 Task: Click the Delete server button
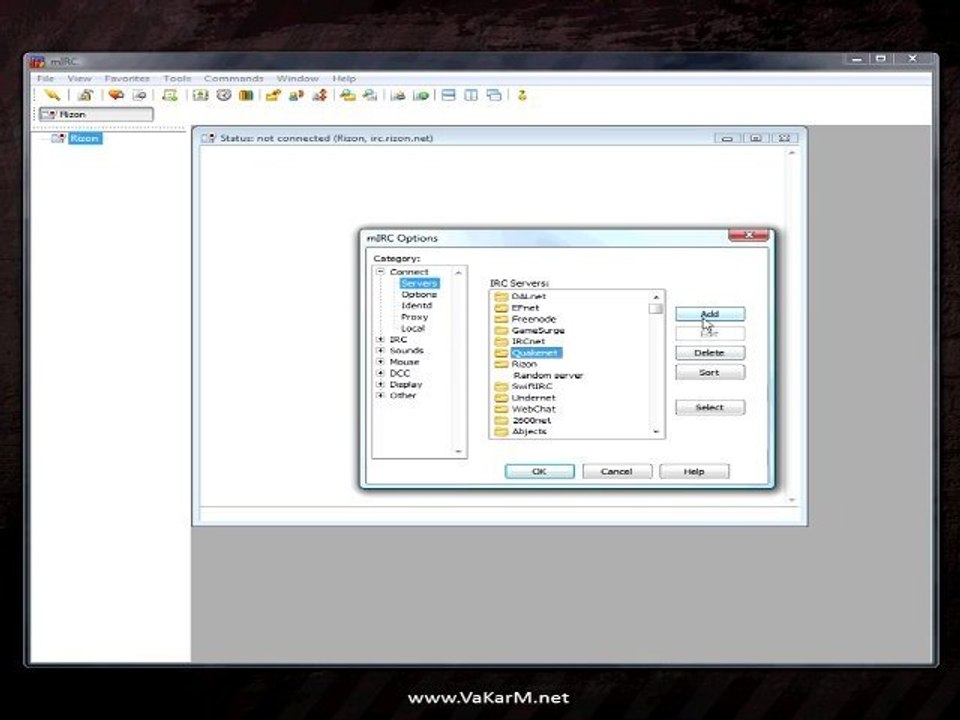click(710, 353)
